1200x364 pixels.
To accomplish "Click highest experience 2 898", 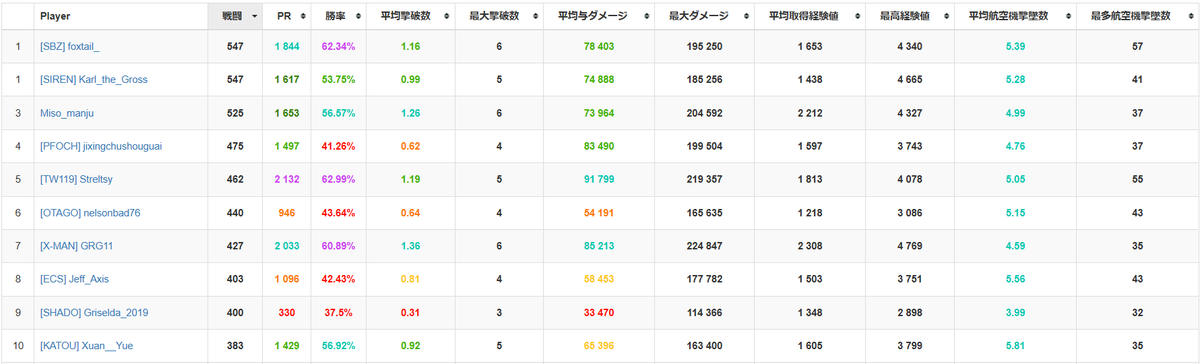I will click(x=908, y=313).
